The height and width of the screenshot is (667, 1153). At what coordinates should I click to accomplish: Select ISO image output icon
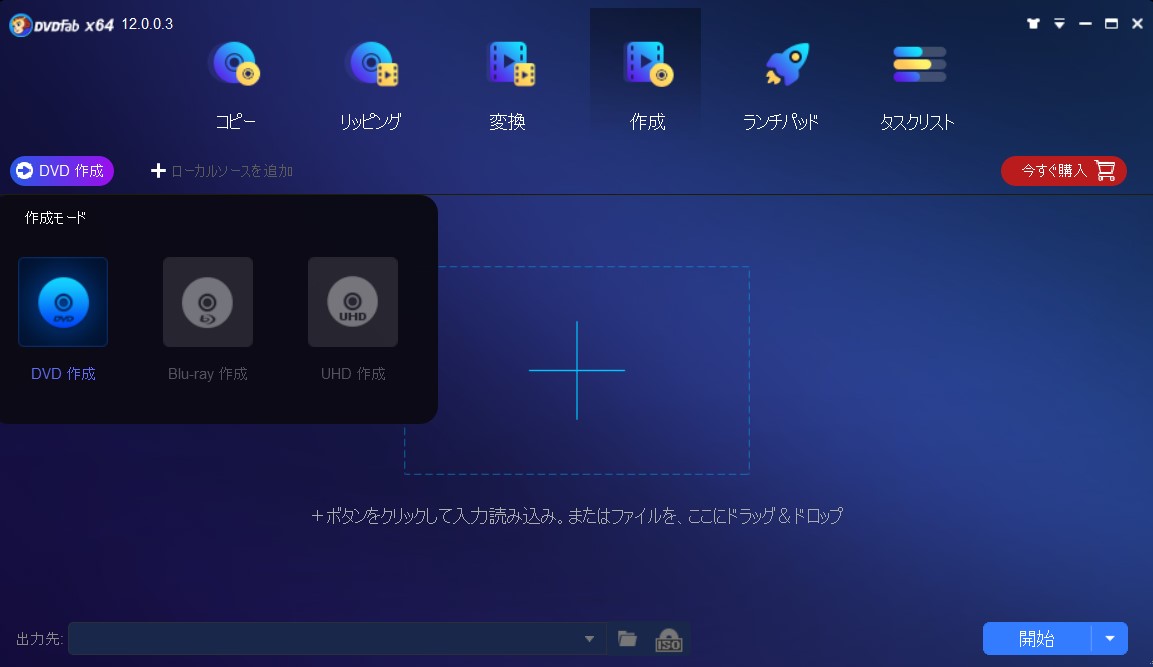pyautogui.click(x=668, y=639)
